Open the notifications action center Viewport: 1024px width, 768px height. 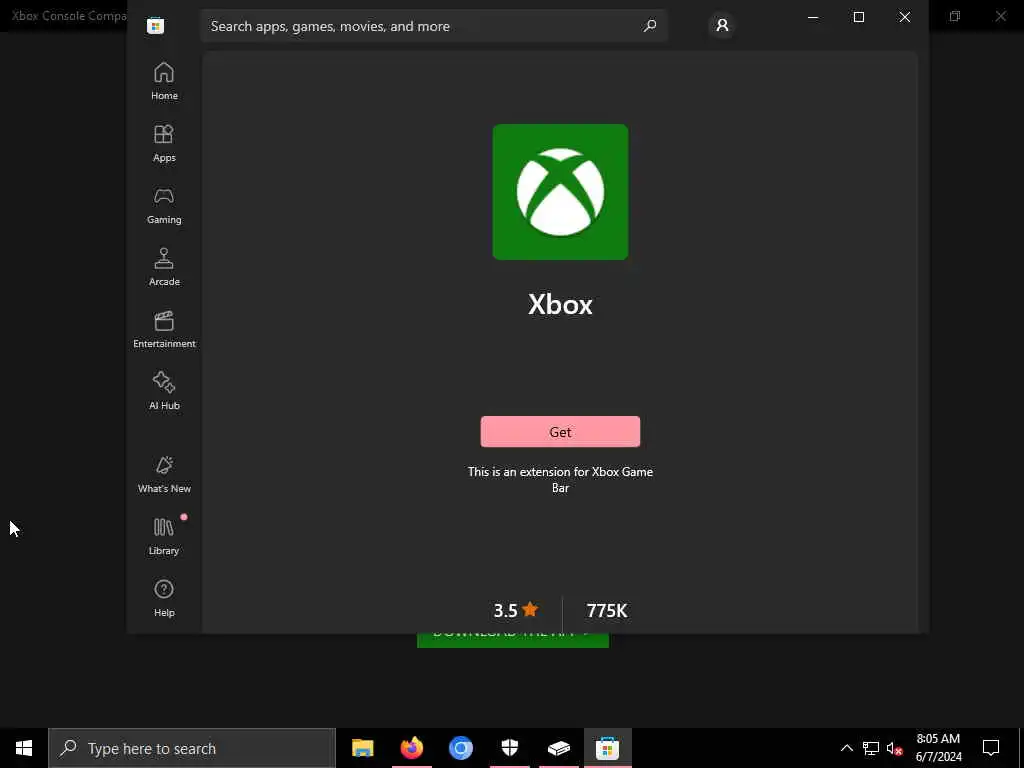[991, 748]
